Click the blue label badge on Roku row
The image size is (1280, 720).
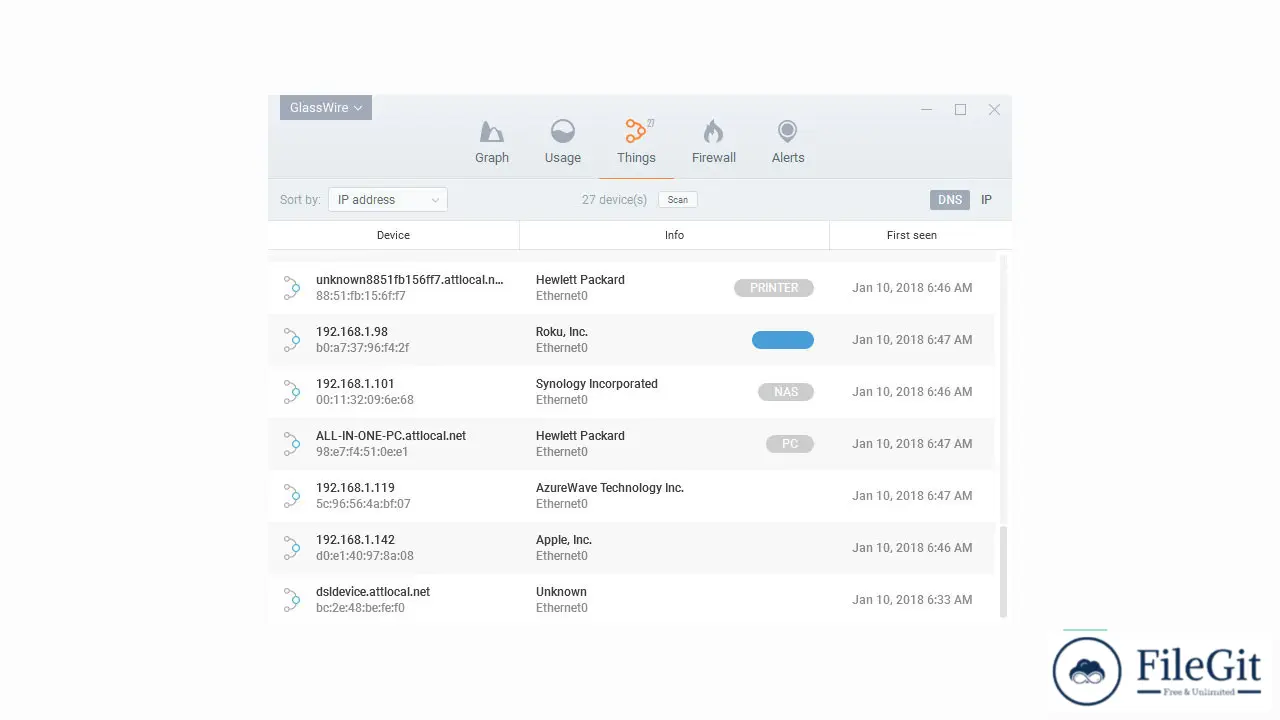point(783,340)
